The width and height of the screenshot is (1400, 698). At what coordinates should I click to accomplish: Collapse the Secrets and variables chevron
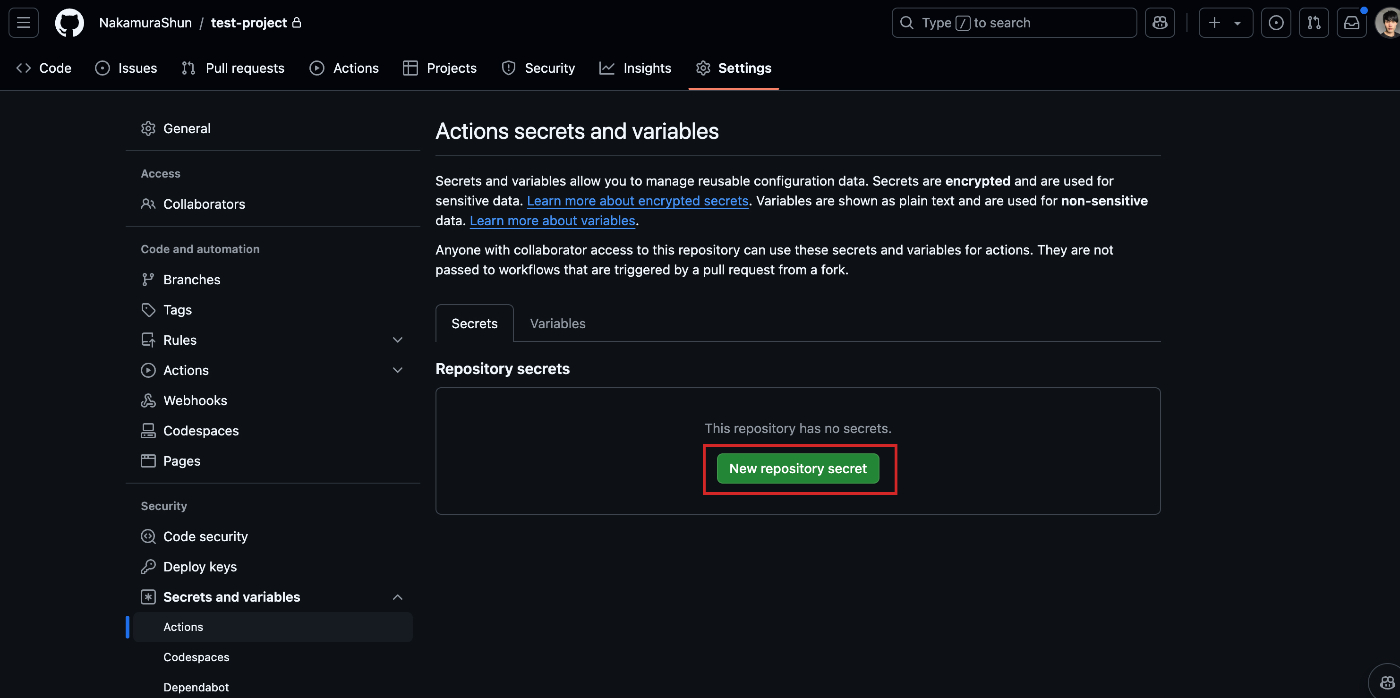[x=398, y=597]
